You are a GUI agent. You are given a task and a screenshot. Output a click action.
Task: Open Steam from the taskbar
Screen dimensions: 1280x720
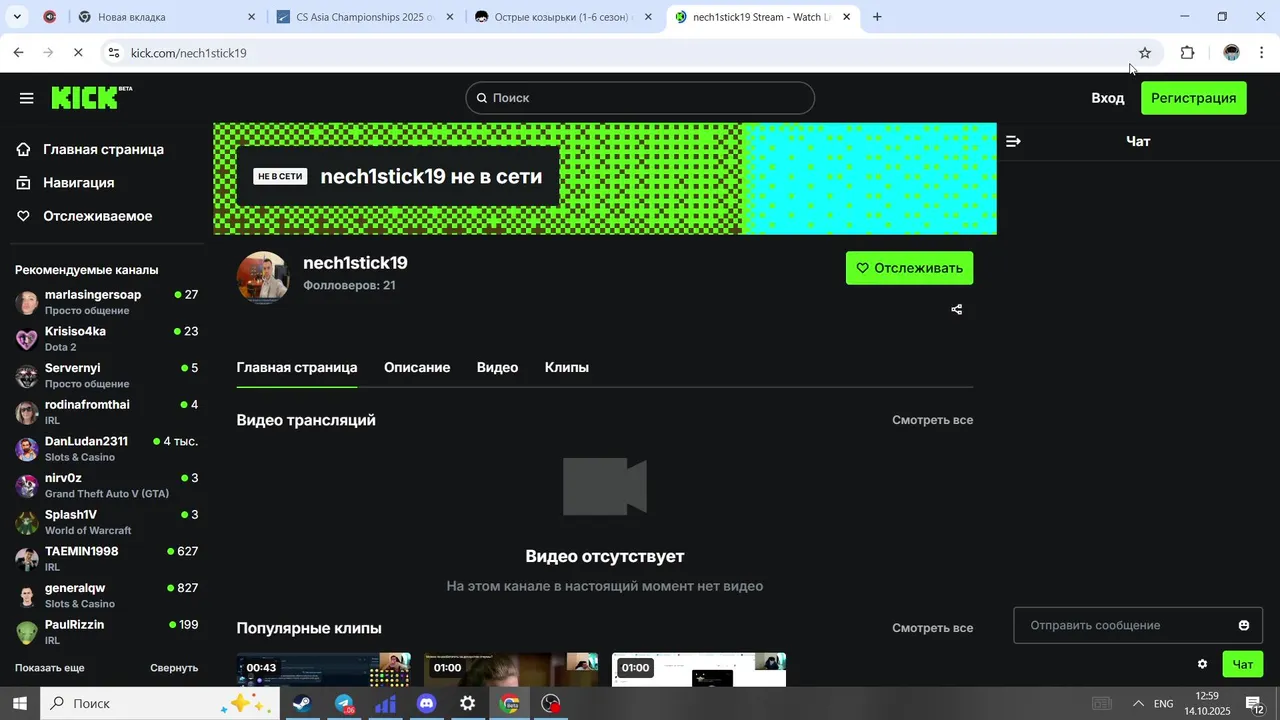pyautogui.click(x=300, y=704)
